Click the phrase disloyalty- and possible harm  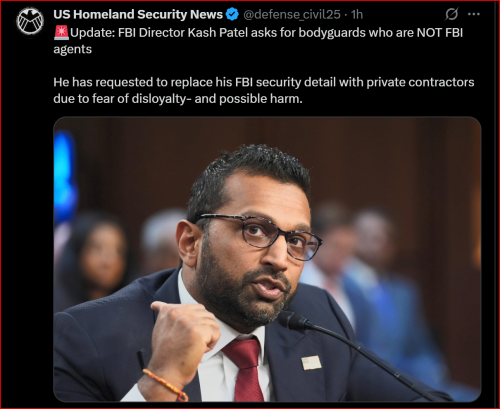217,99
